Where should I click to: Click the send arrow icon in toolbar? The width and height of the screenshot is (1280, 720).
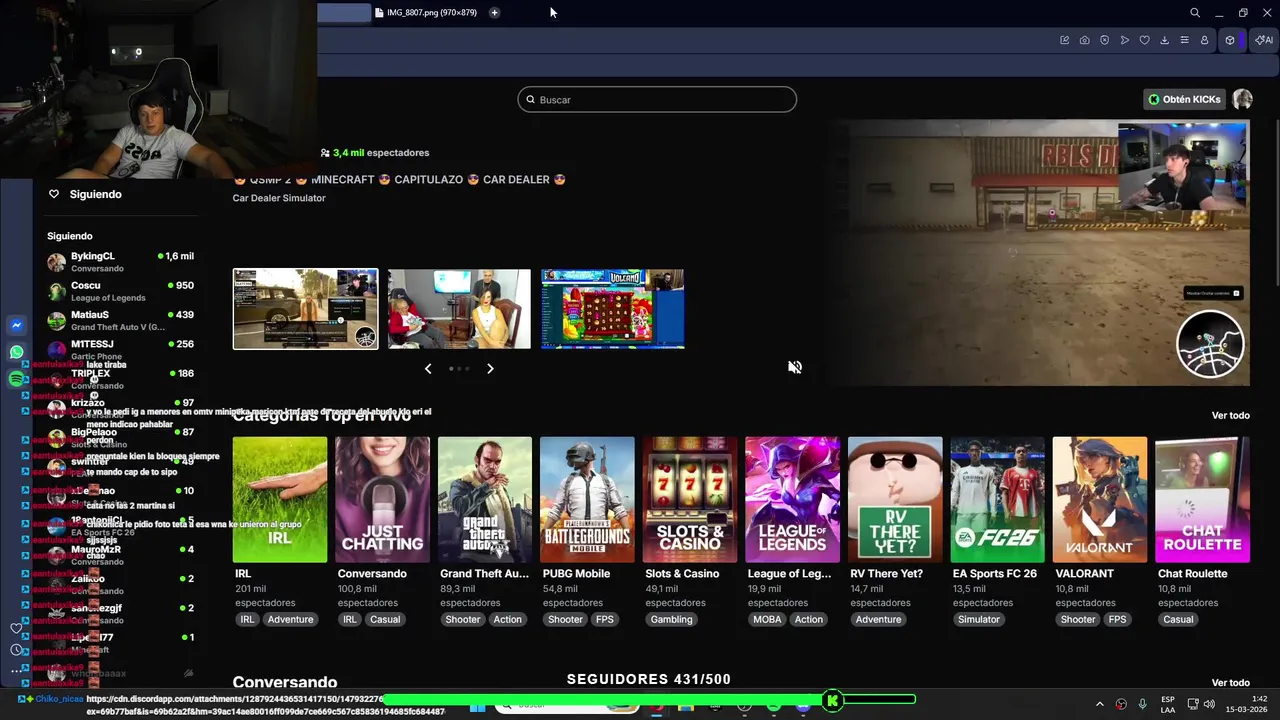[1125, 40]
